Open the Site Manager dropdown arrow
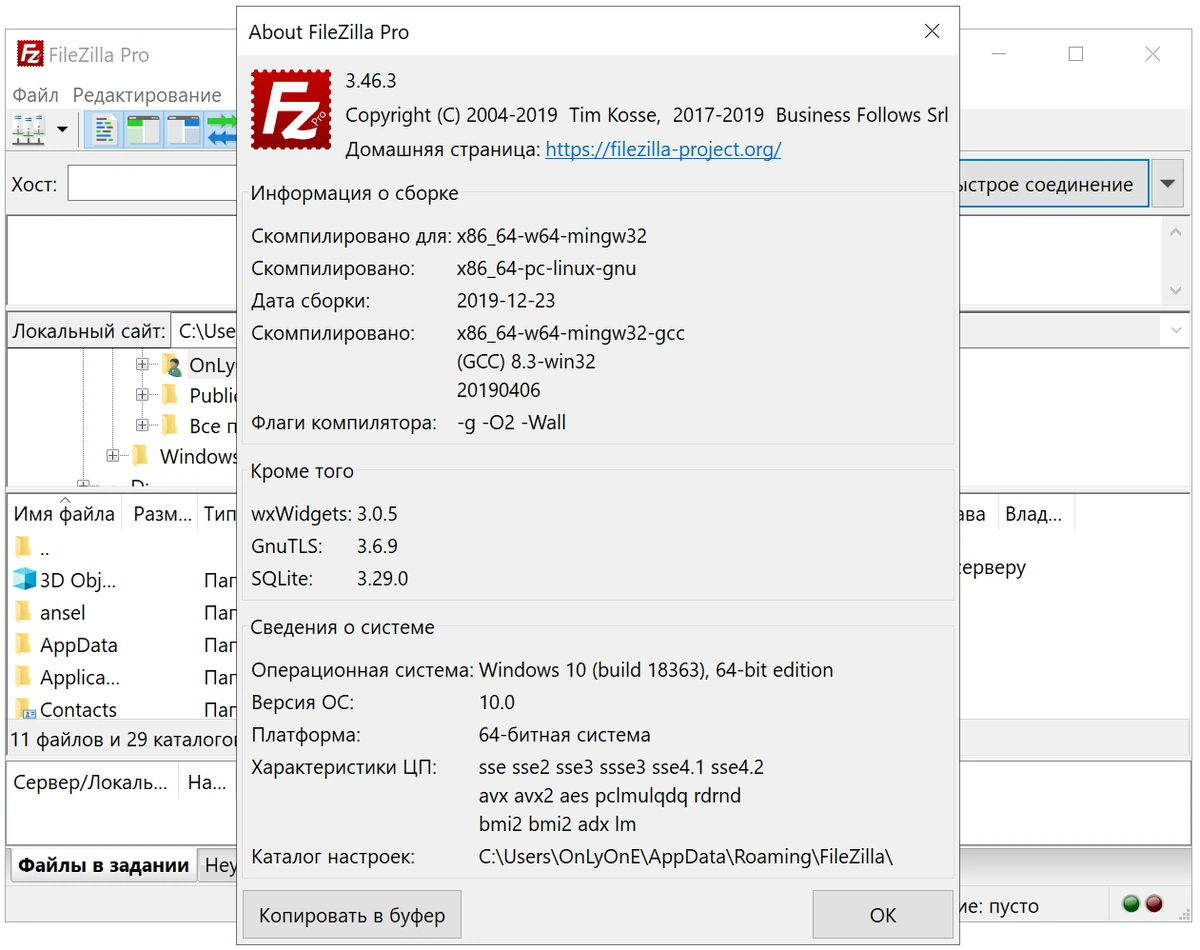Viewport: 1200px width, 950px height. 62,129
